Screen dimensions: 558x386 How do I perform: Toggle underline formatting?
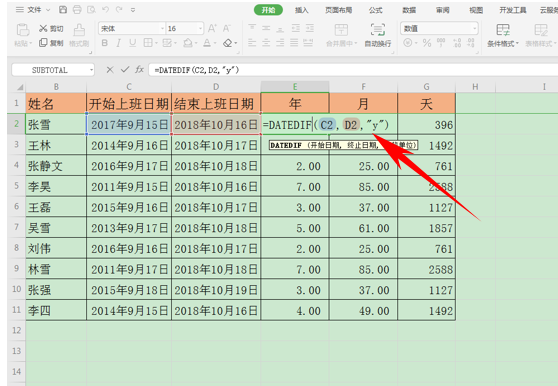pos(132,43)
